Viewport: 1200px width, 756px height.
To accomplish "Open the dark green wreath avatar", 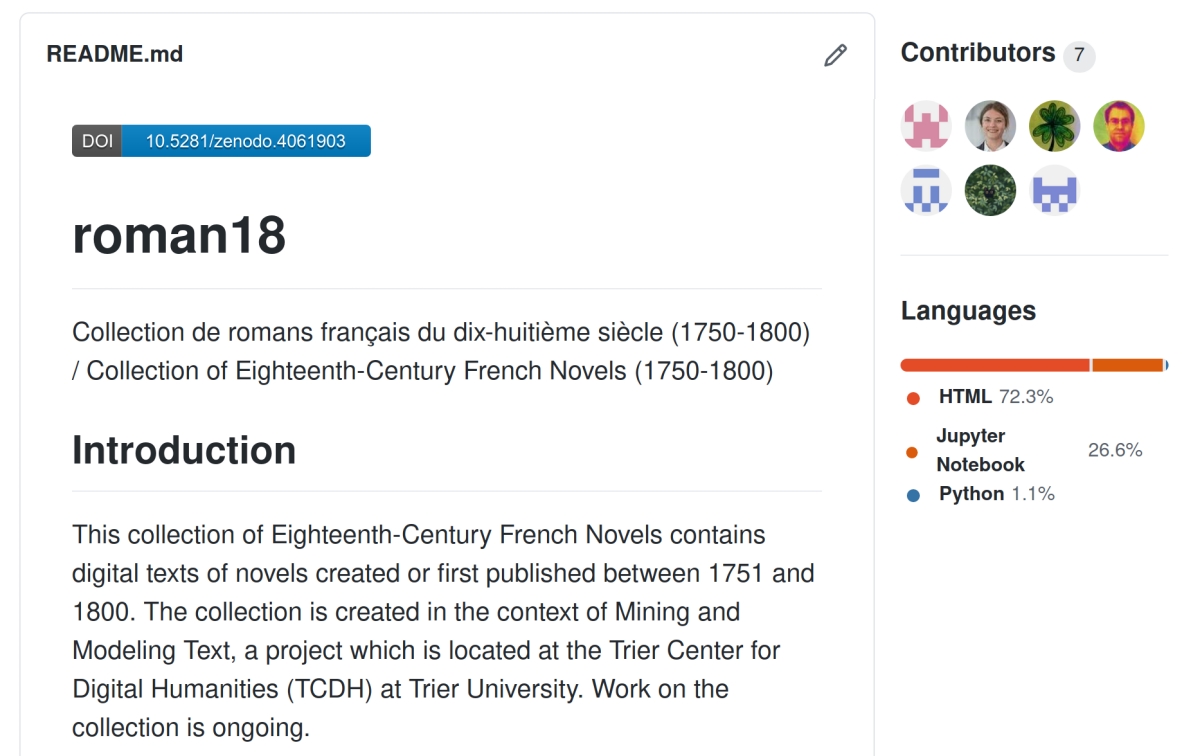I will [x=990, y=190].
